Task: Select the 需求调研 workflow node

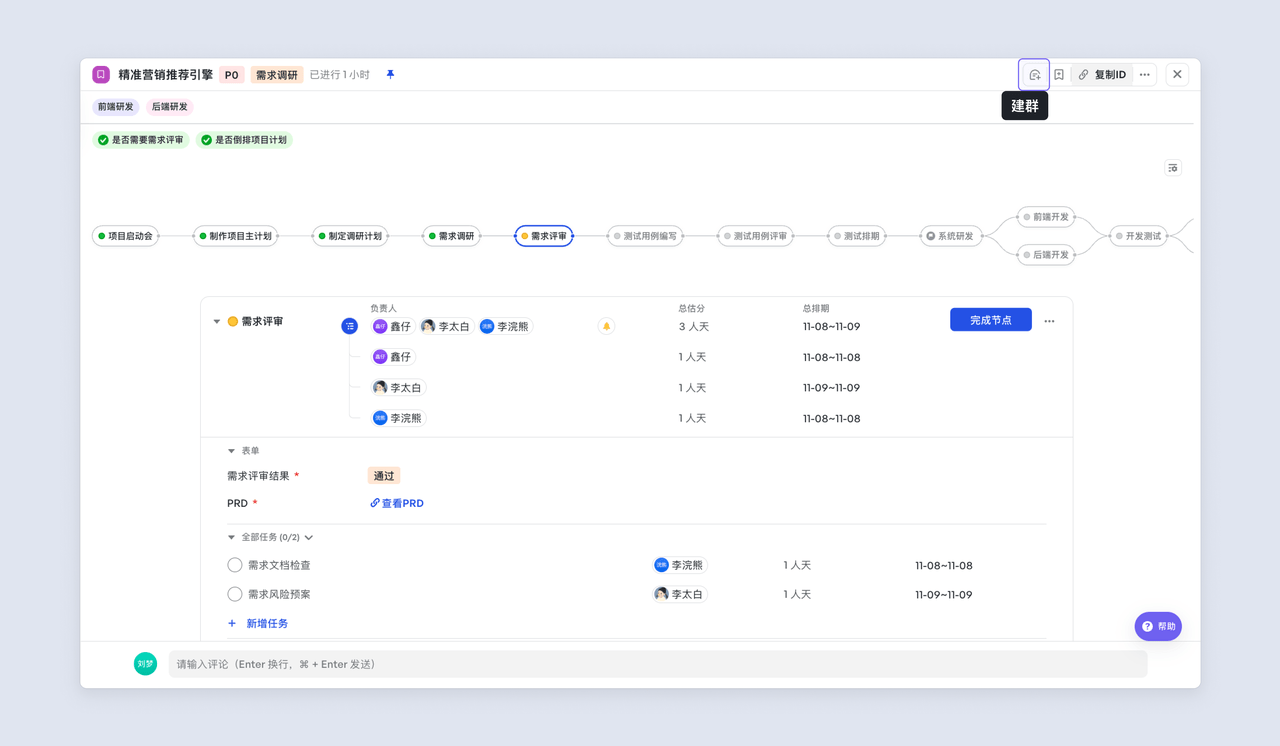Action: pyautogui.click(x=451, y=236)
